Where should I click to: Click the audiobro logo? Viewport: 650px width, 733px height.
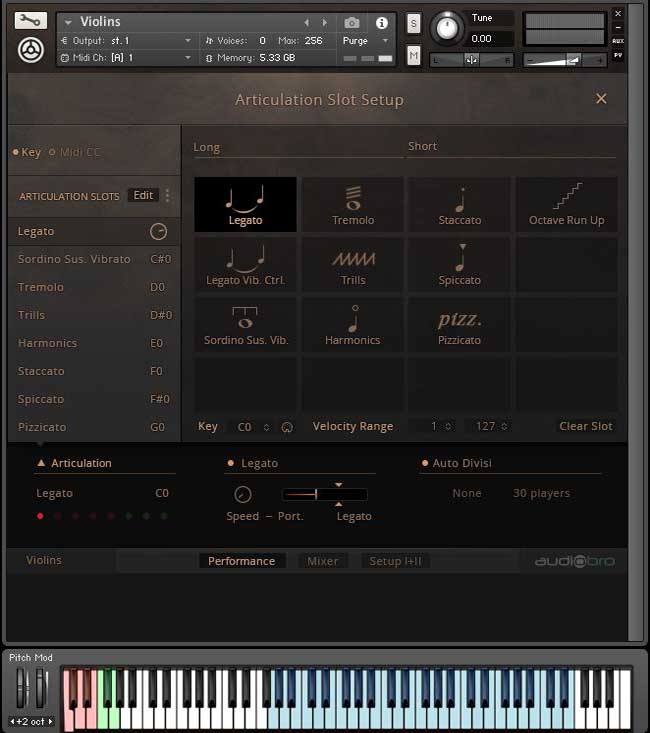pos(574,561)
